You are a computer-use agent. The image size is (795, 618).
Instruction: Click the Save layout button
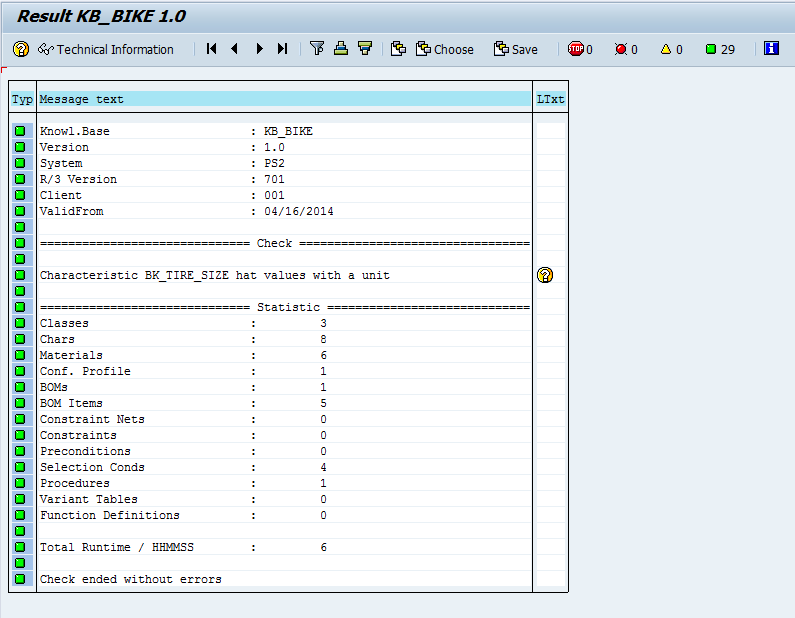pyautogui.click(x=515, y=49)
